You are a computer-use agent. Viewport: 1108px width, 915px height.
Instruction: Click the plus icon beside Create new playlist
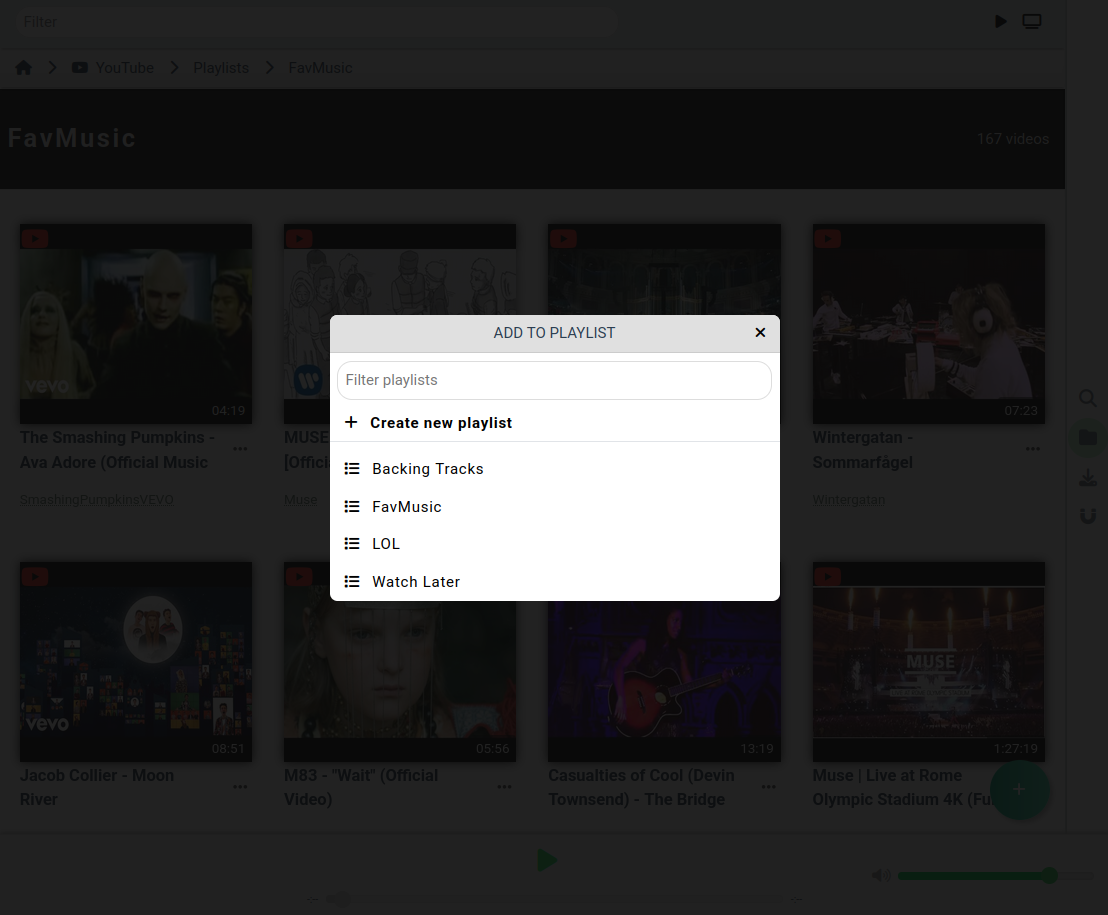[351, 423]
